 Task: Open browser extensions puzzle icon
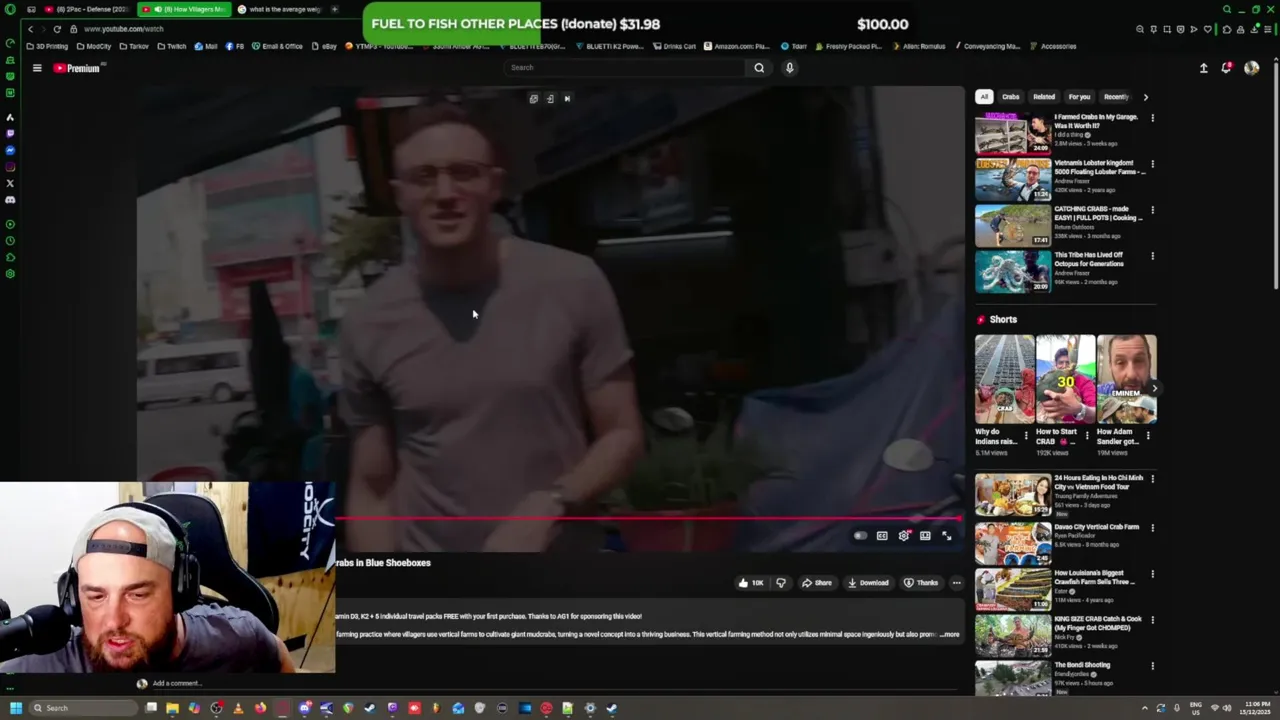[1227, 29]
